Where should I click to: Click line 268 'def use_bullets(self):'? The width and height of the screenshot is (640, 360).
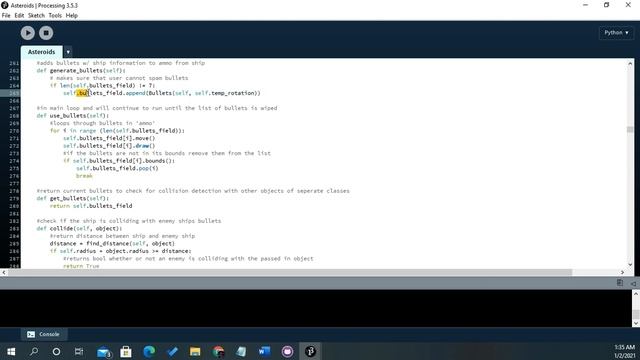pos(73,116)
